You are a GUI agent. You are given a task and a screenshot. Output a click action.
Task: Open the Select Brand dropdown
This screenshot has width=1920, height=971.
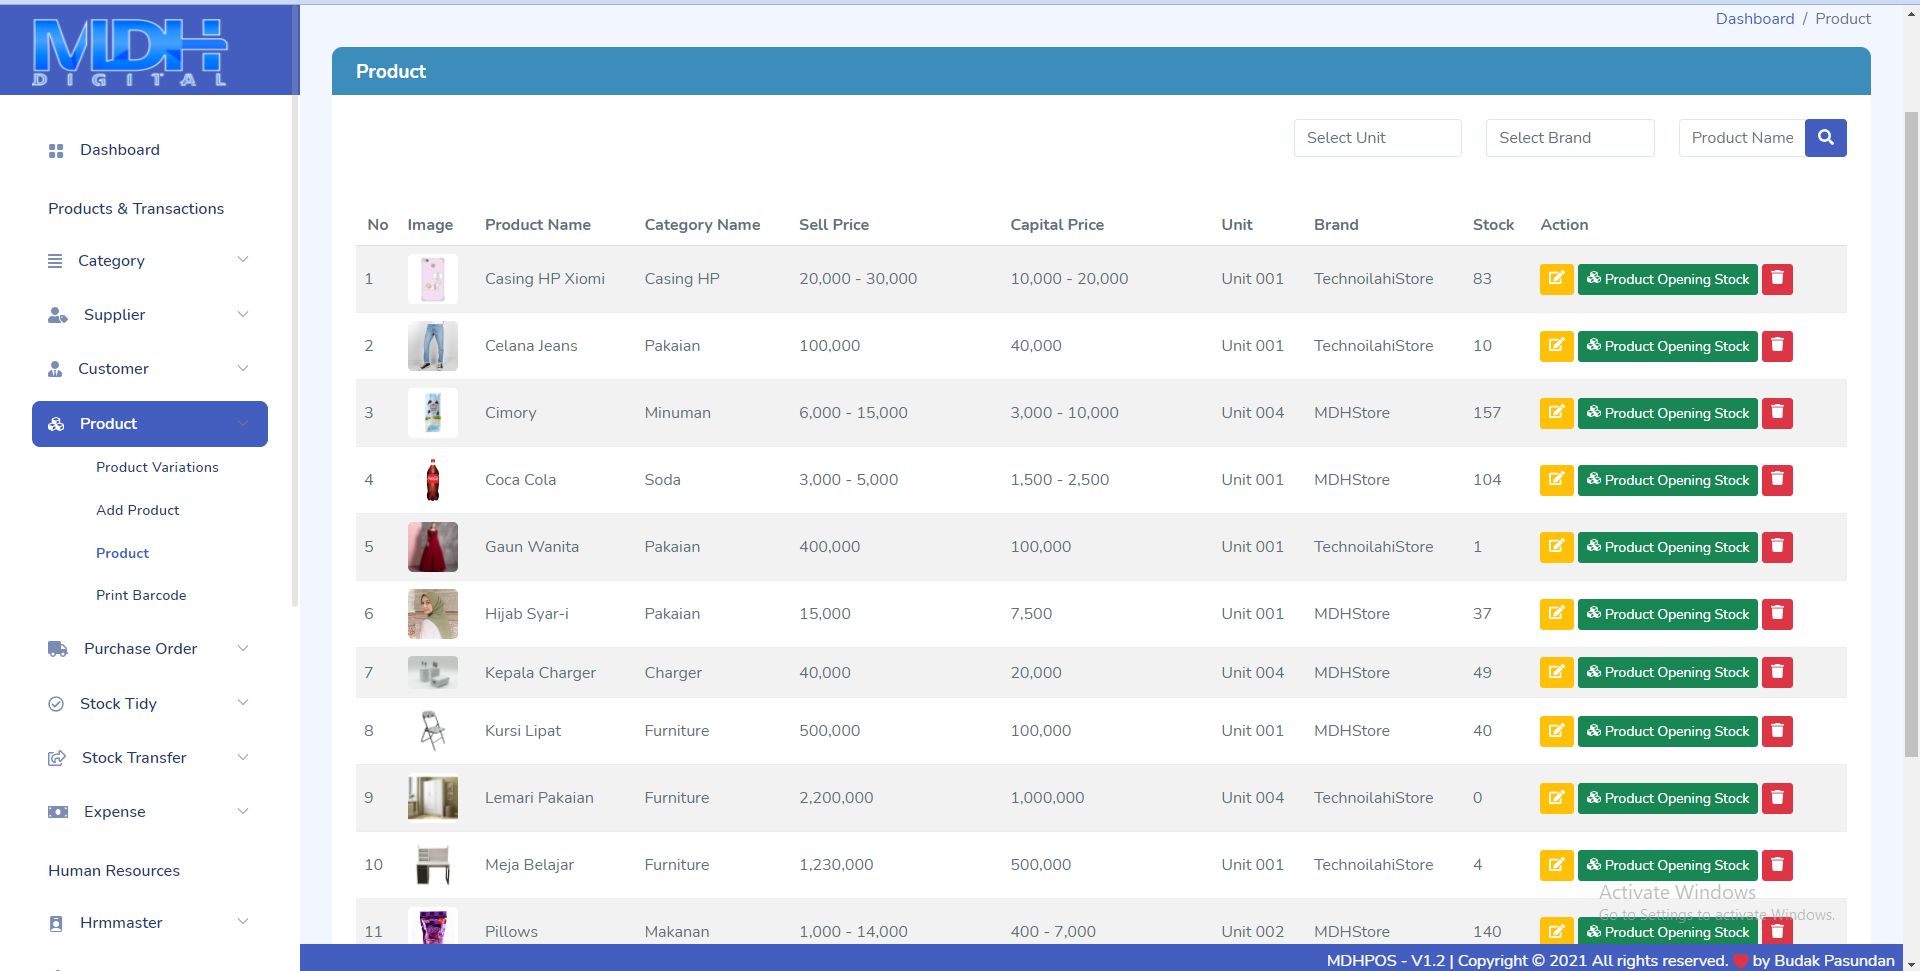click(x=1569, y=138)
